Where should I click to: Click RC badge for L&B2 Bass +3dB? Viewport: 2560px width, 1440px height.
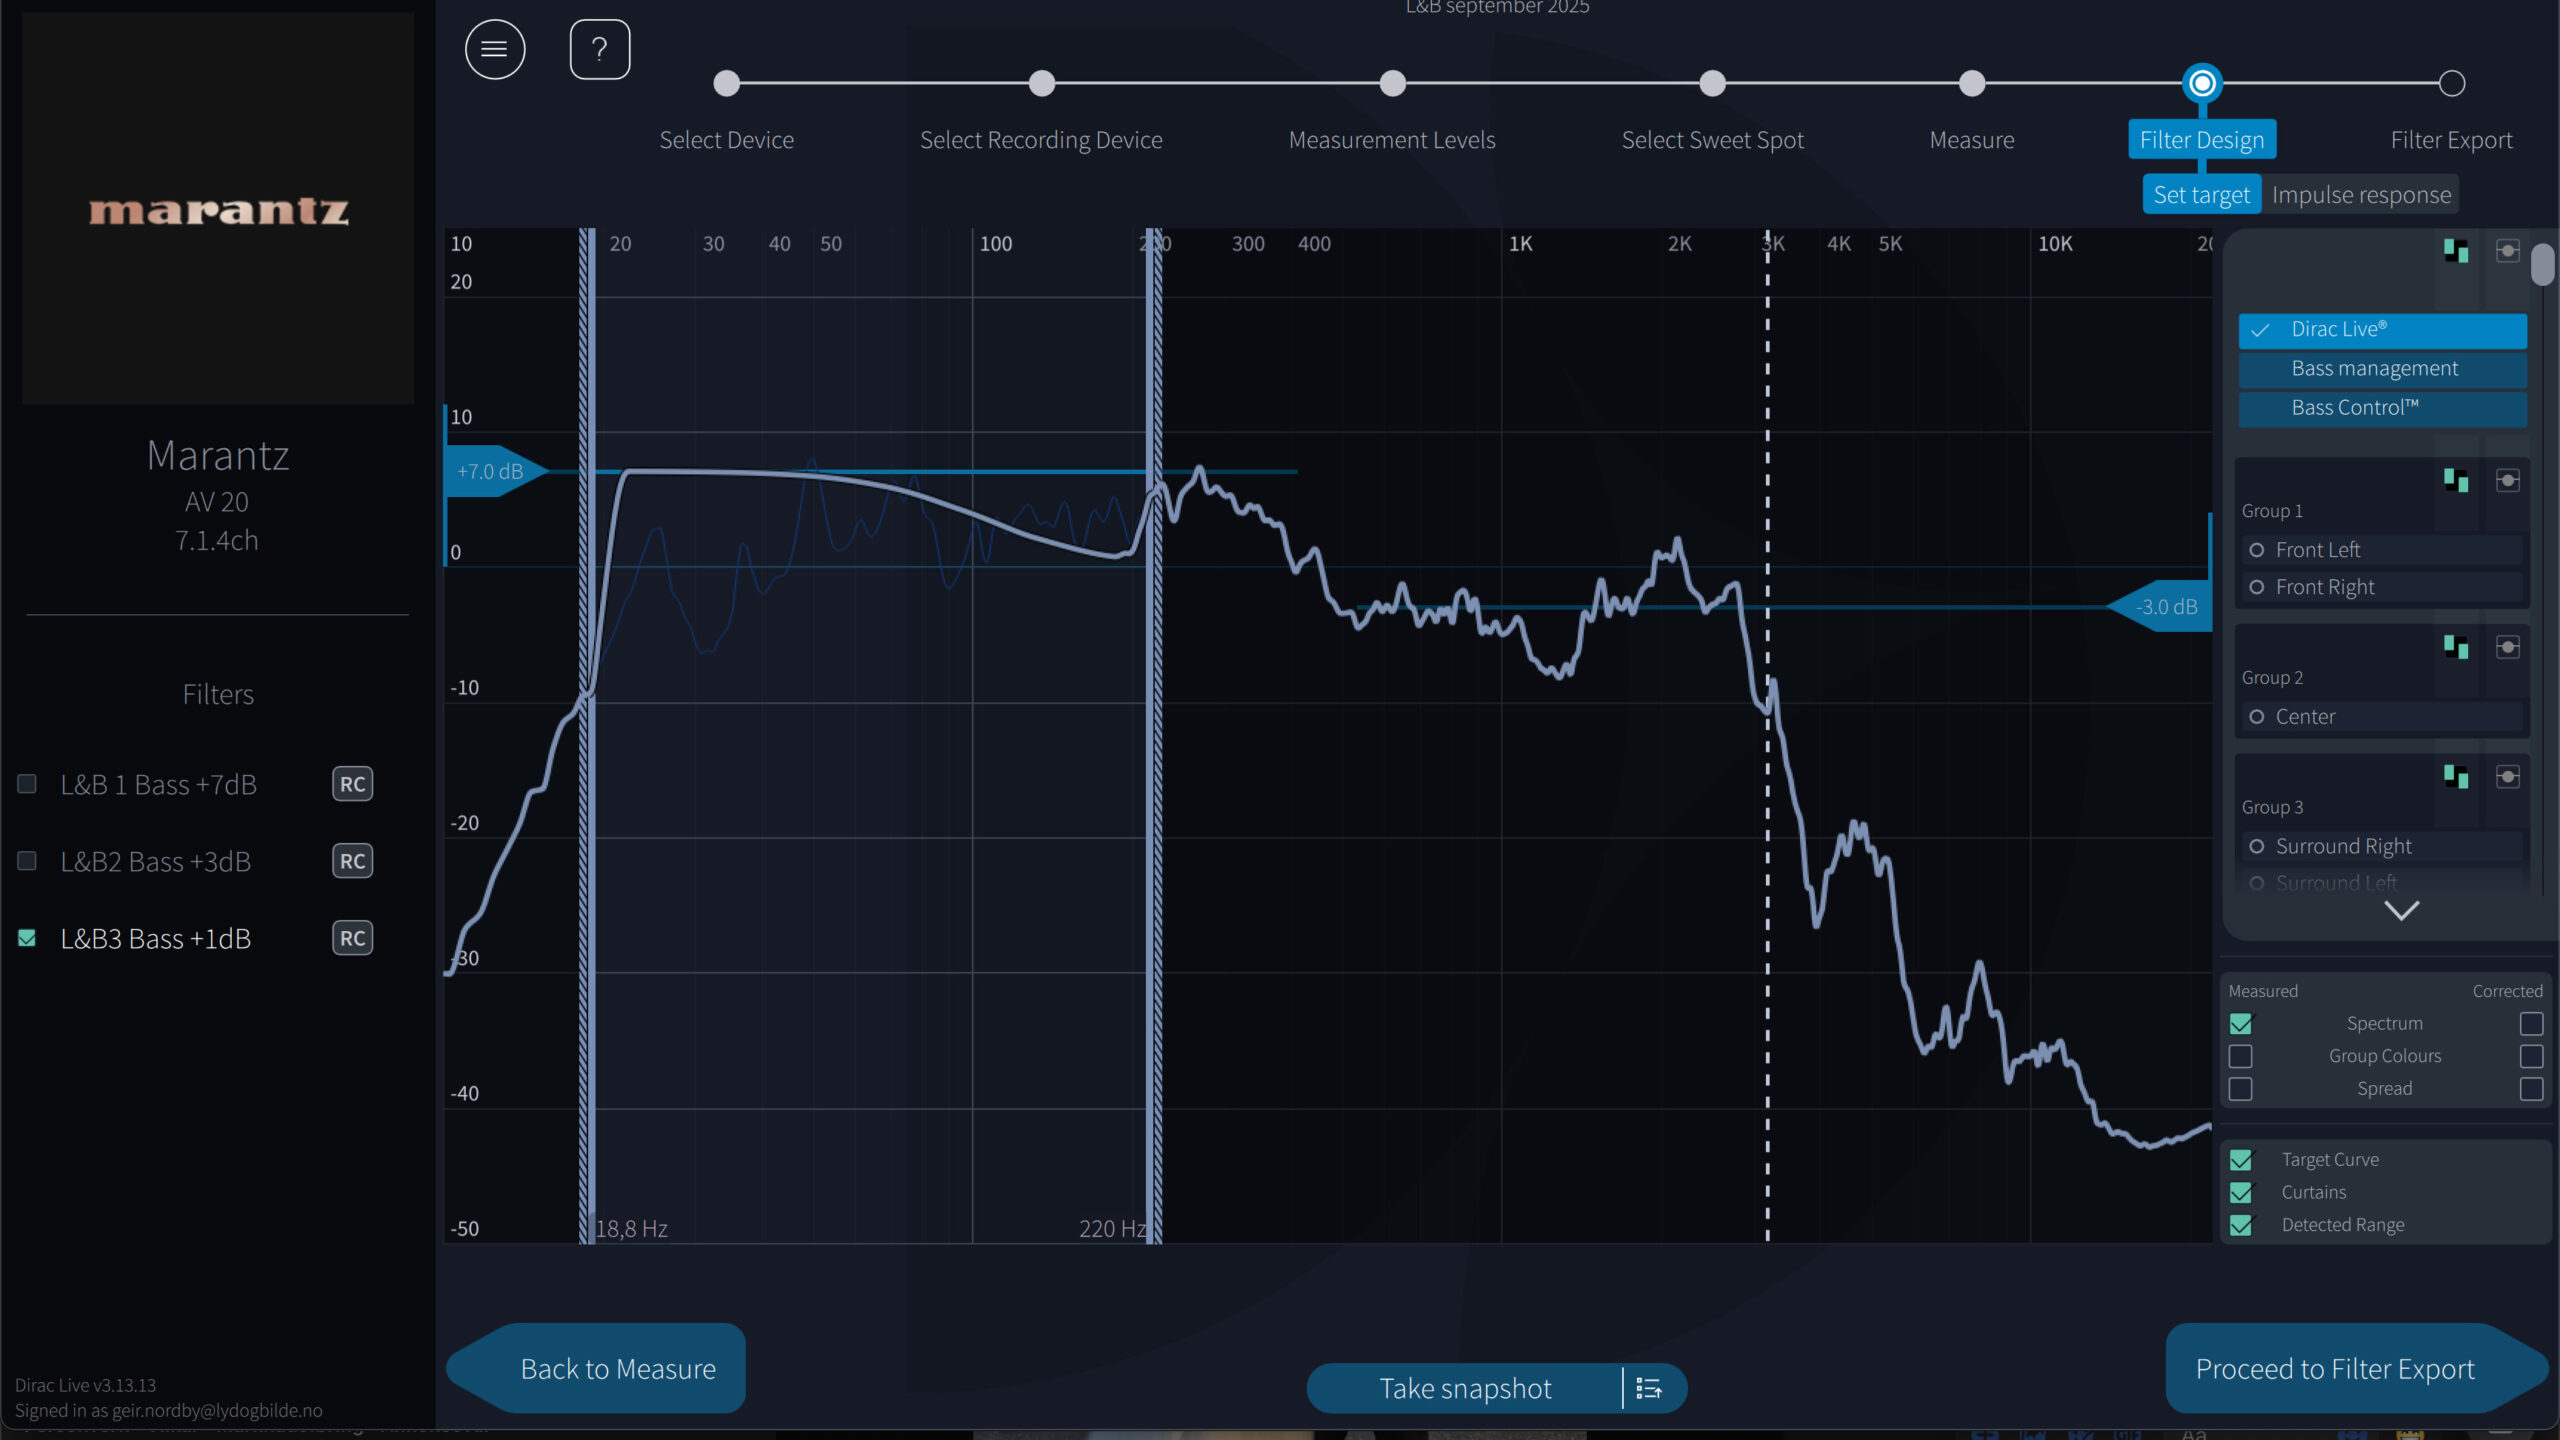click(352, 861)
